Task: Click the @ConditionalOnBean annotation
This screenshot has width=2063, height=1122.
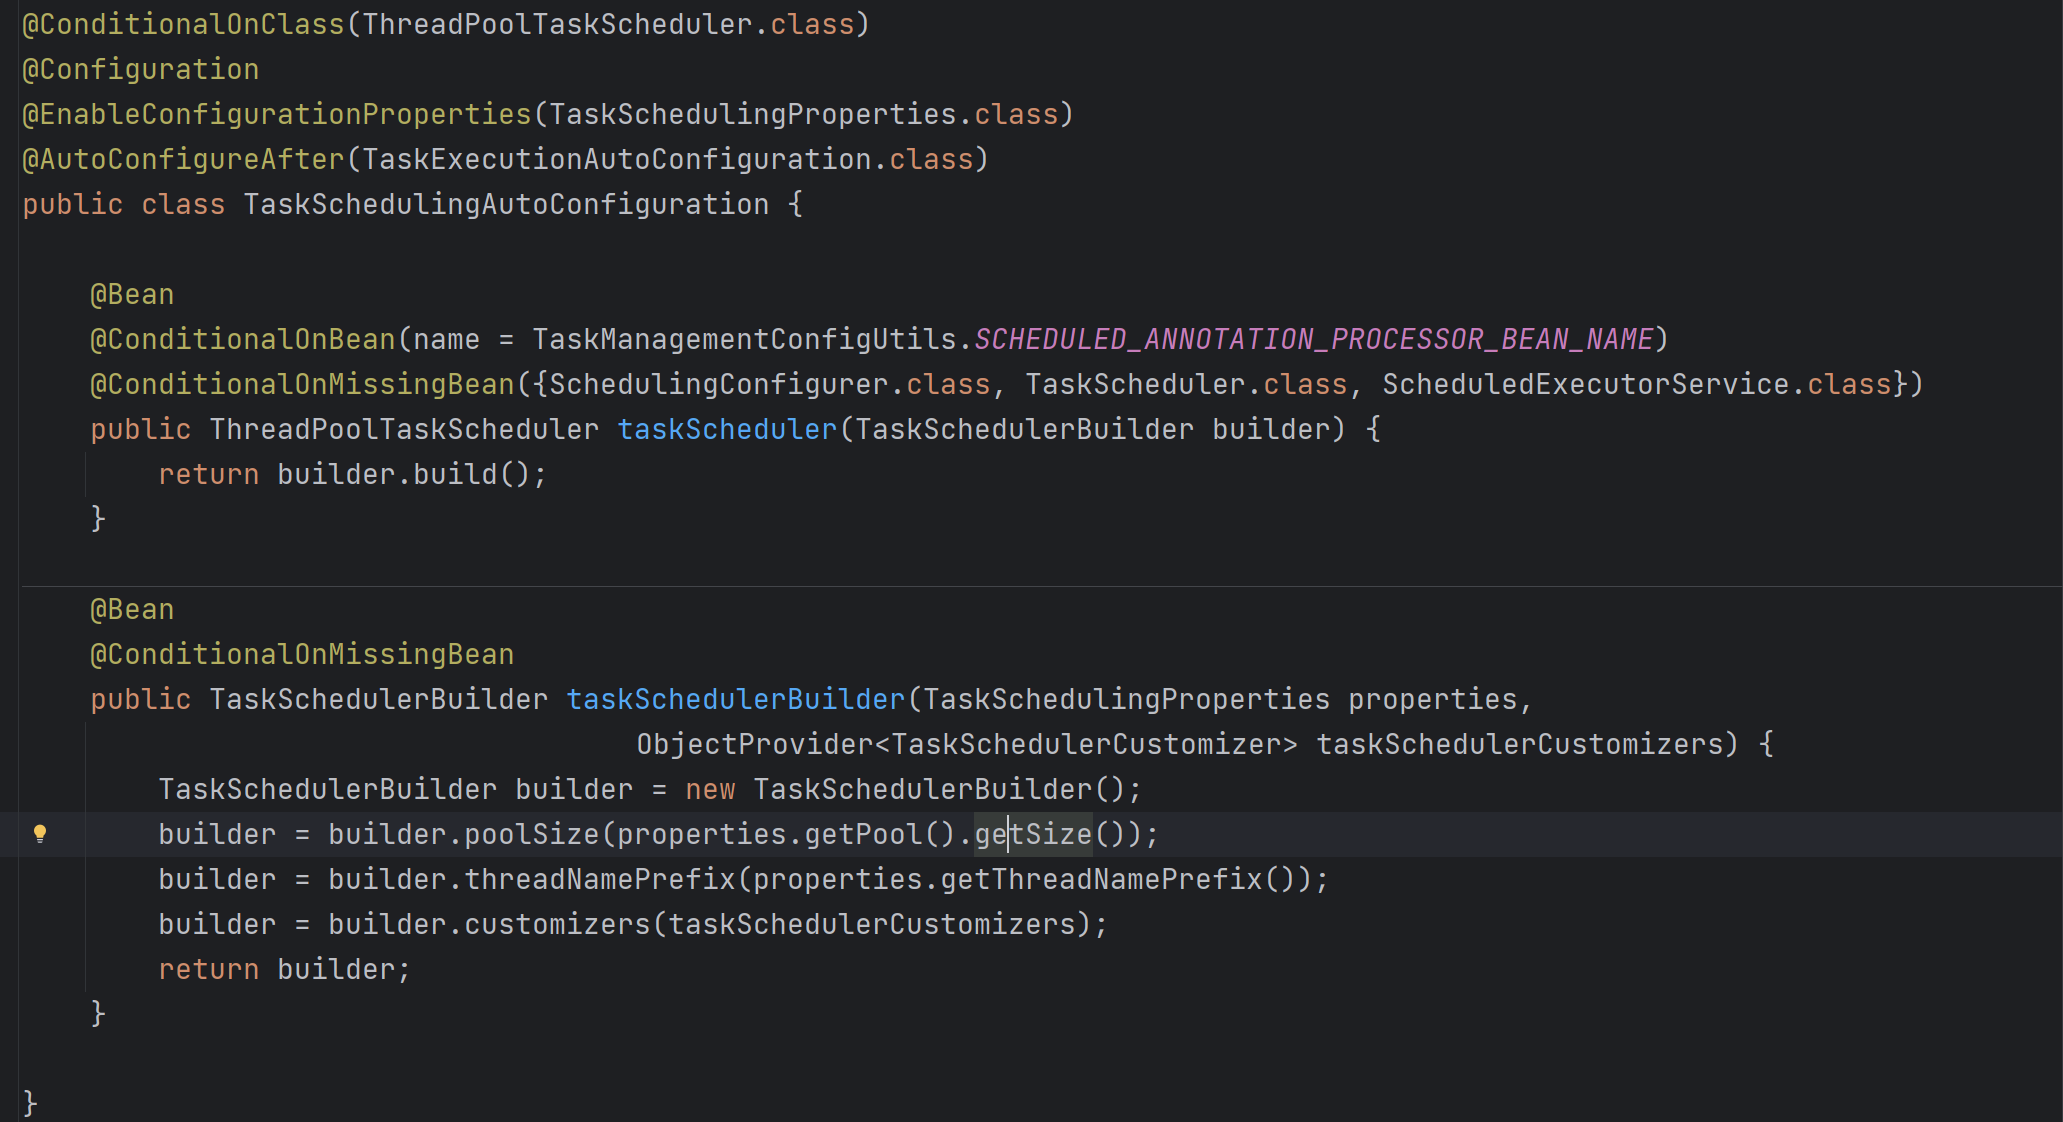Action: click(x=243, y=339)
